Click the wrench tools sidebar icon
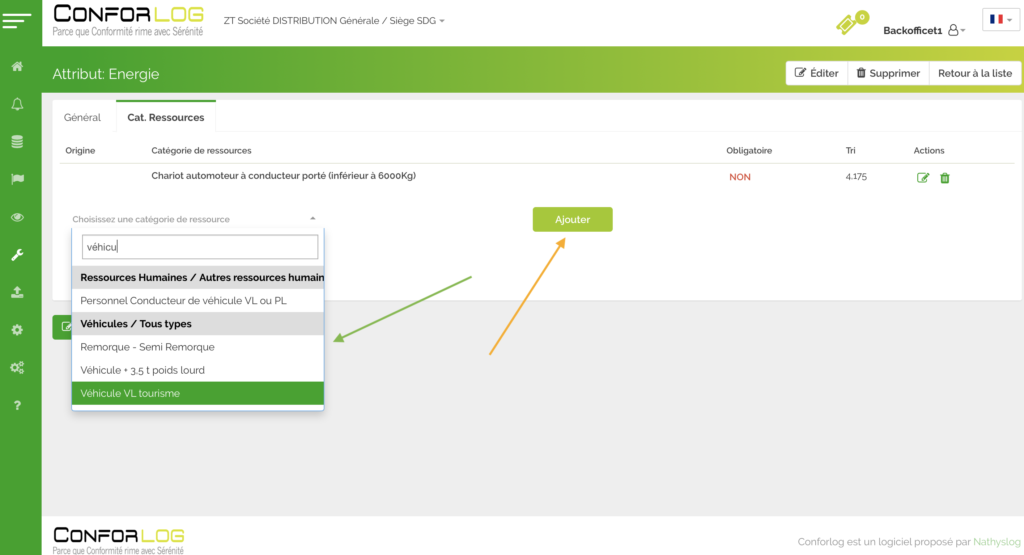1024x555 pixels. coord(17,255)
